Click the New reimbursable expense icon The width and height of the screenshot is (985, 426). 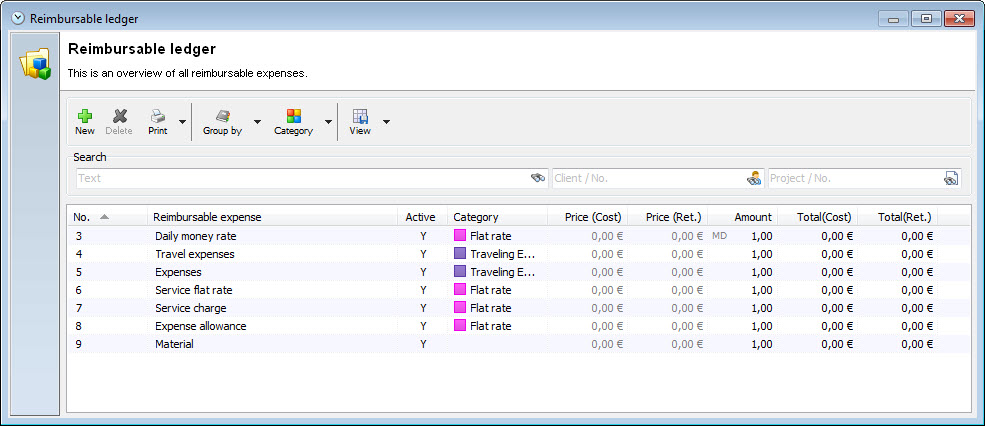point(85,117)
